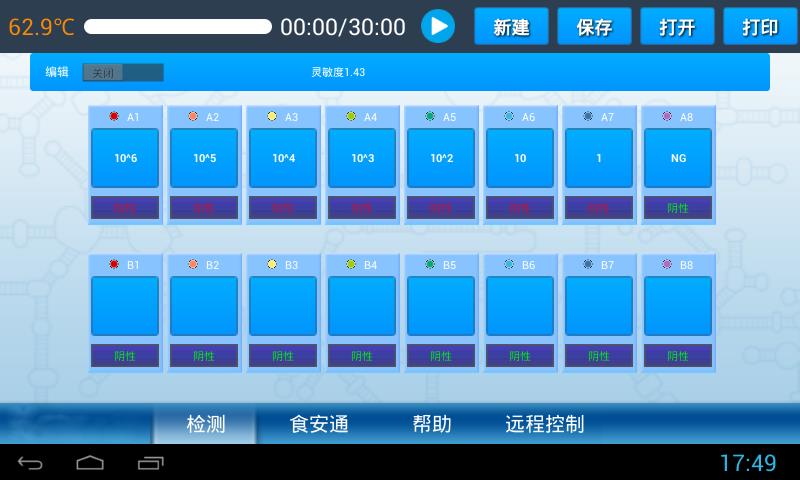Screen dimensions: 800x480
Task: Open the 帮助 help tab
Action: coord(432,424)
